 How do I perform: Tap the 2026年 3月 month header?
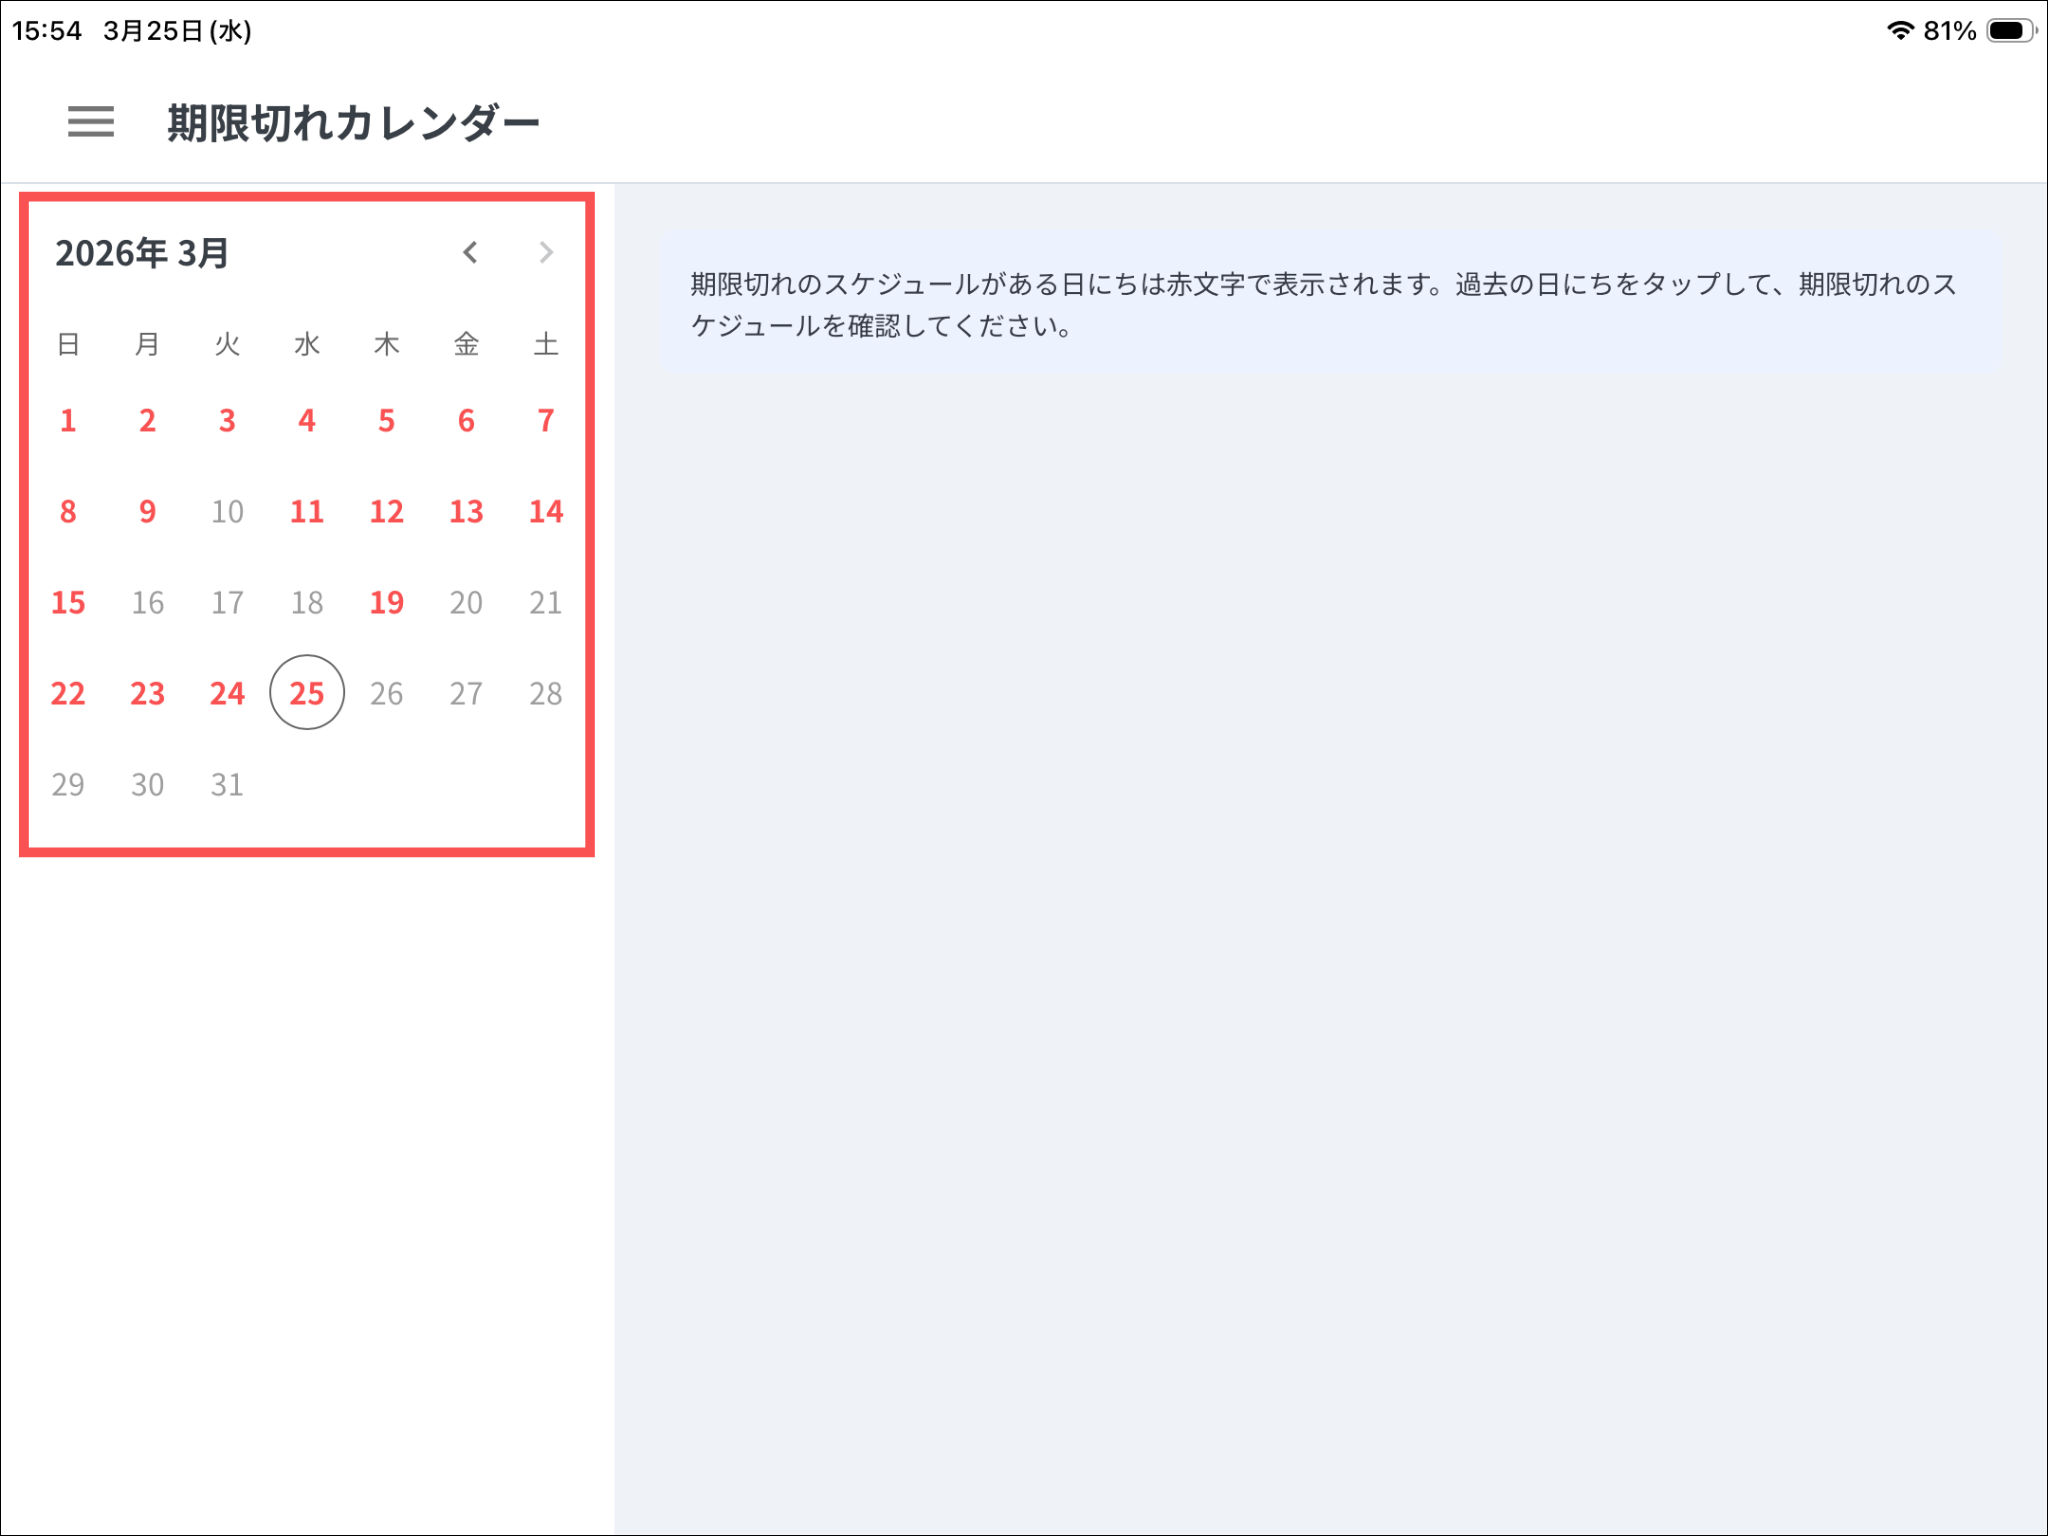[x=142, y=254]
